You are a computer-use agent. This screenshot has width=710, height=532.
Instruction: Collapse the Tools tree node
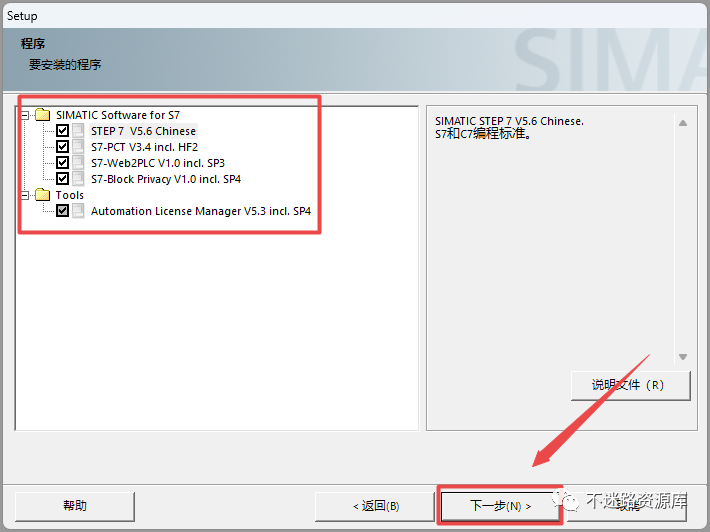(x=25, y=195)
